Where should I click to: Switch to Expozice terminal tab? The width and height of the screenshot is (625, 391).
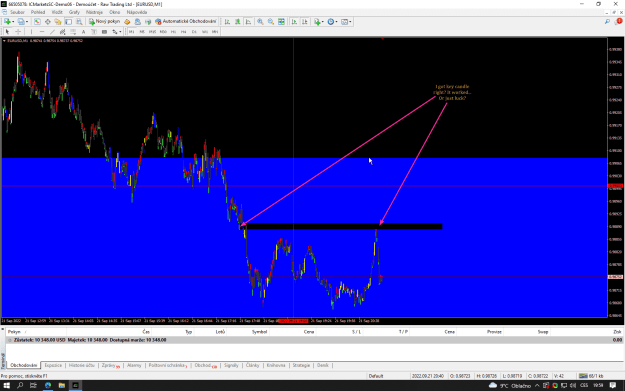coord(53,365)
